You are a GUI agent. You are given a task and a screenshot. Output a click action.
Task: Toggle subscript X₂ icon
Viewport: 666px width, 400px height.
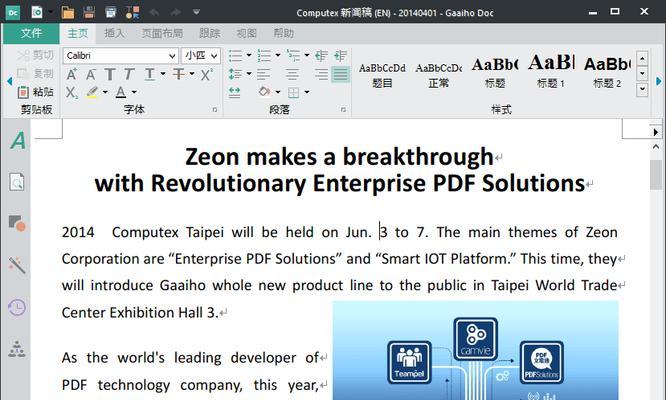coord(72,92)
